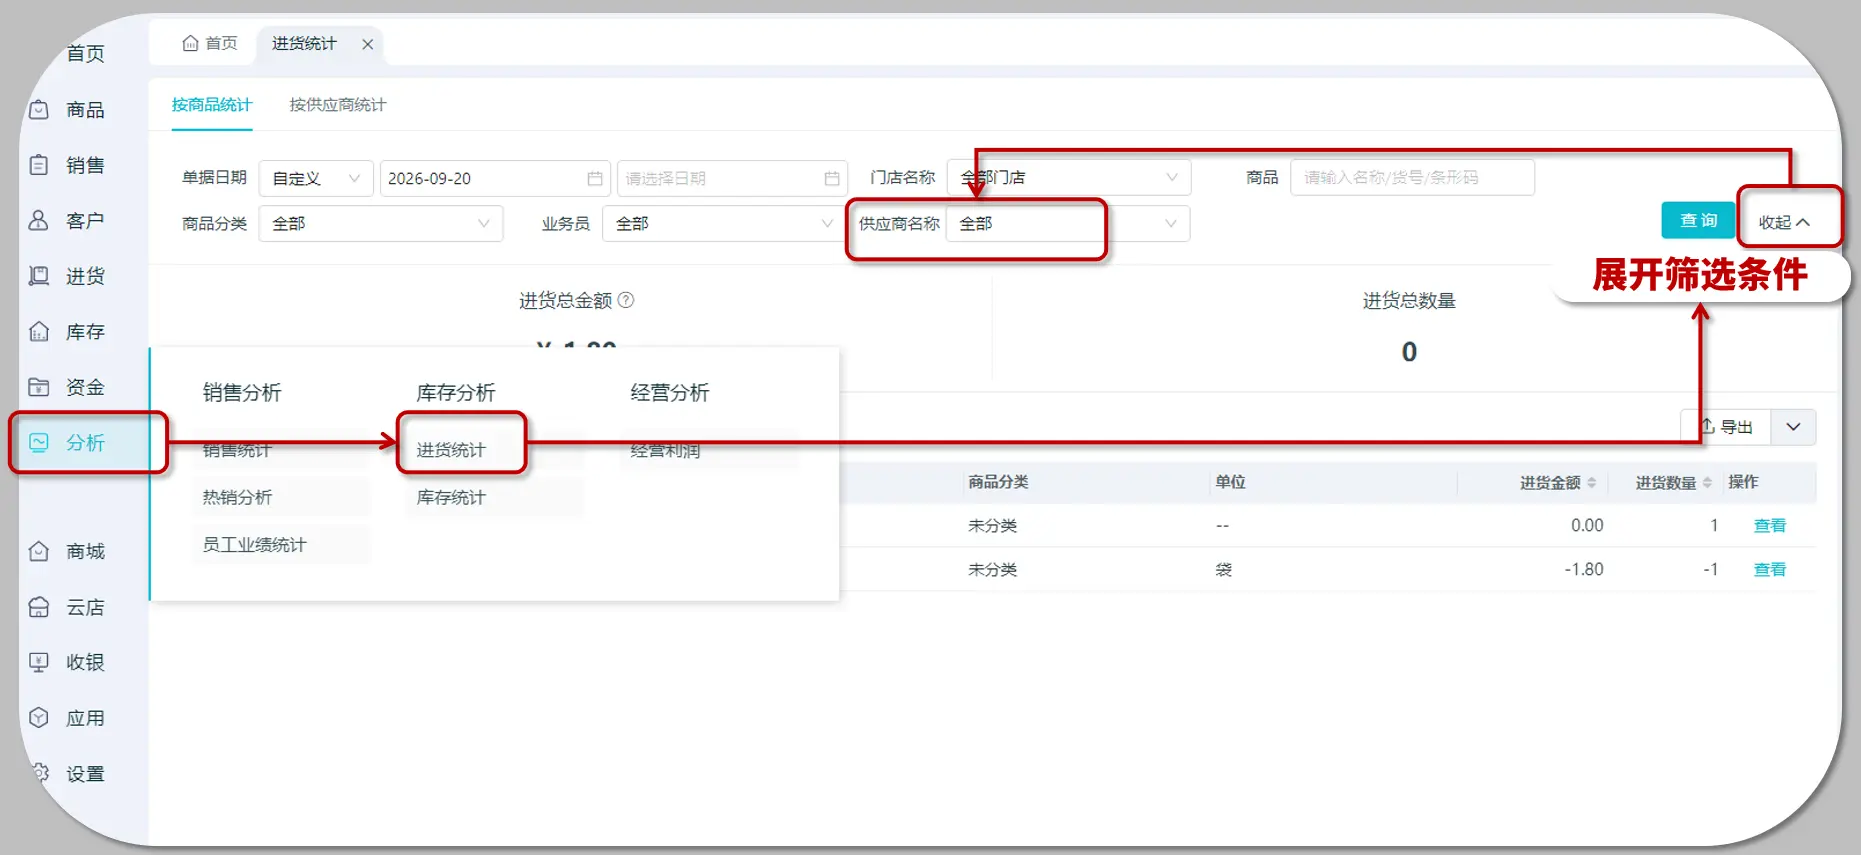Image resolution: width=1861 pixels, height=855 pixels.
Task: Go to 首页 in the sidebar
Action: pyautogui.click(x=85, y=53)
